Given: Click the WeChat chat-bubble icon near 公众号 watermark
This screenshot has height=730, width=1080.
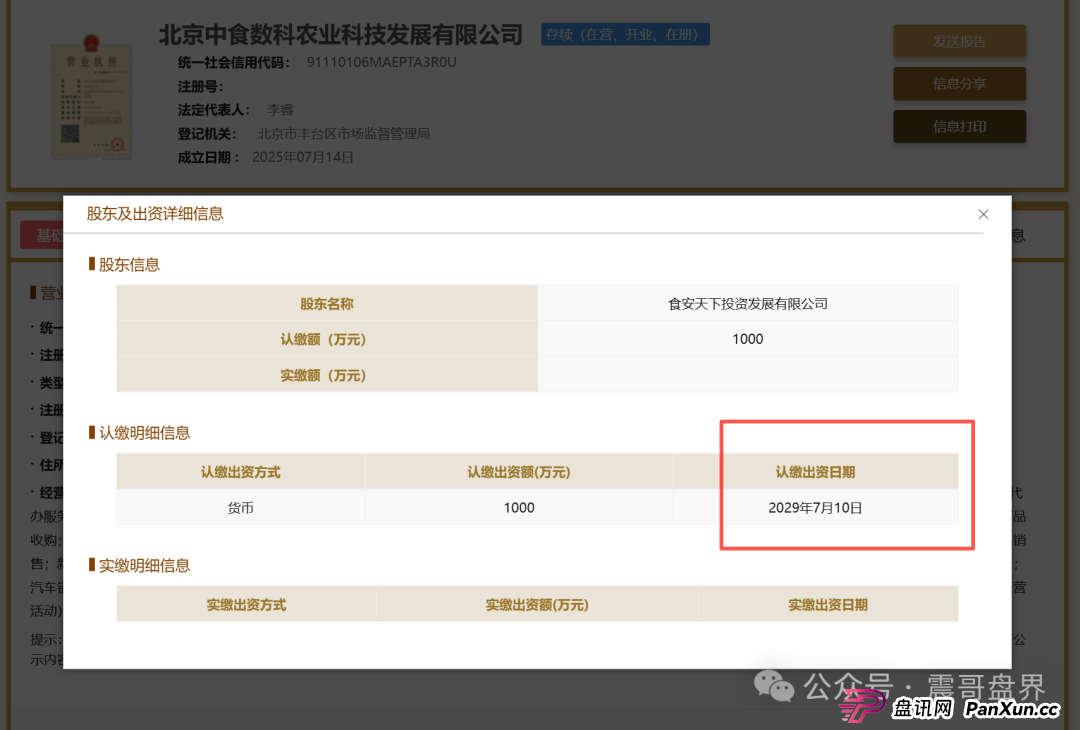Looking at the screenshot, I should click(774, 687).
